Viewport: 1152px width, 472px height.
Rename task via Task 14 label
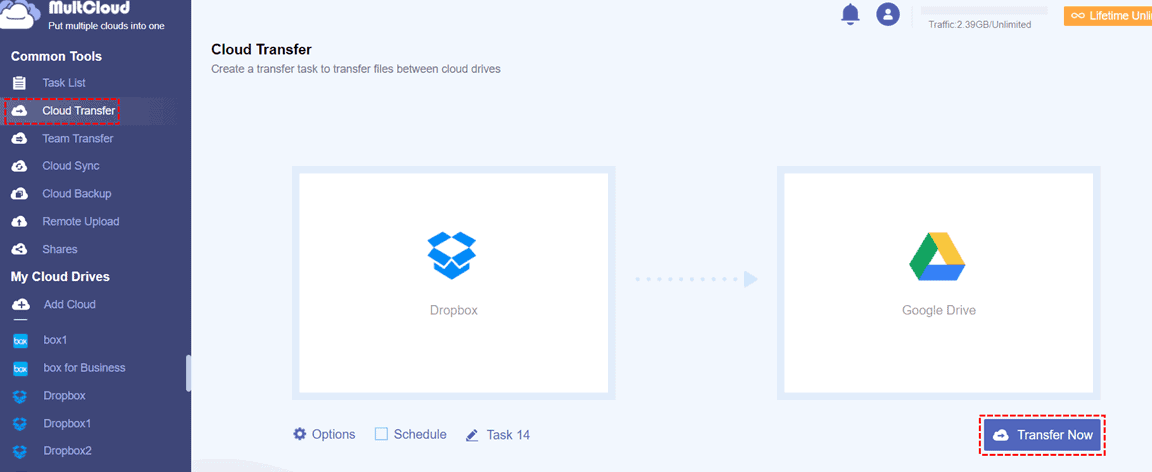(508, 435)
